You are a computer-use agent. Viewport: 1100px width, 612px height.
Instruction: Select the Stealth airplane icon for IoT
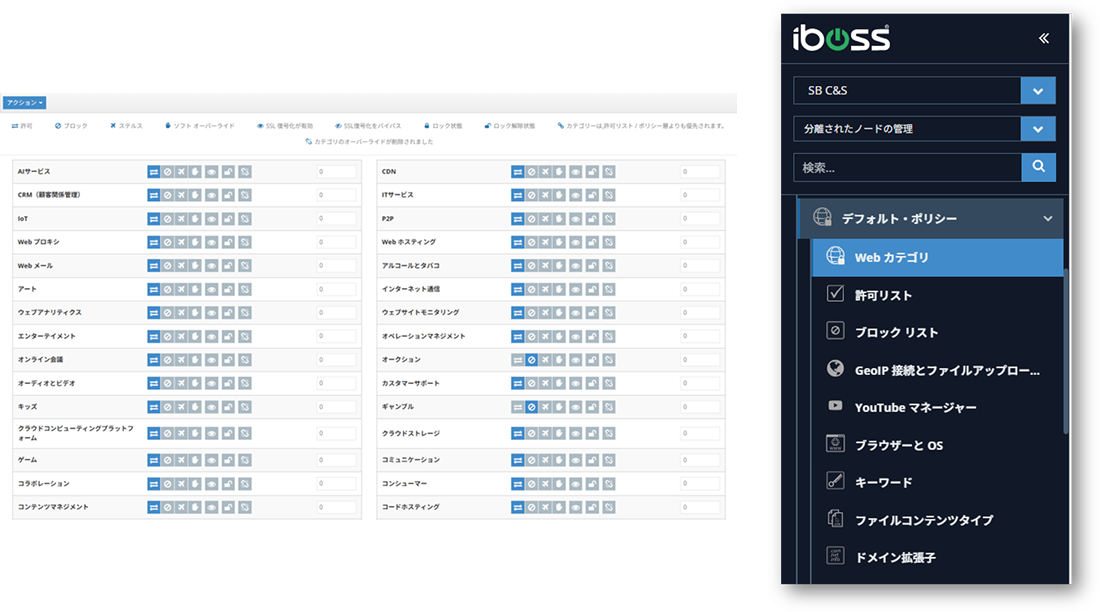[x=181, y=218]
